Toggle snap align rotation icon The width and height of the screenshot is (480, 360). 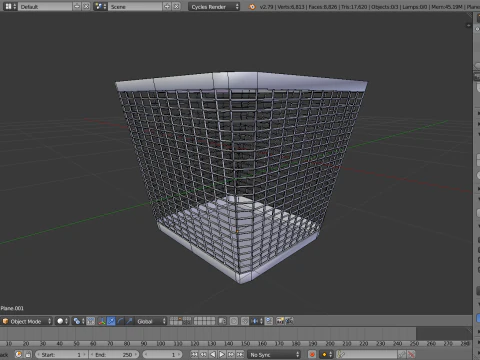pos(269,321)
